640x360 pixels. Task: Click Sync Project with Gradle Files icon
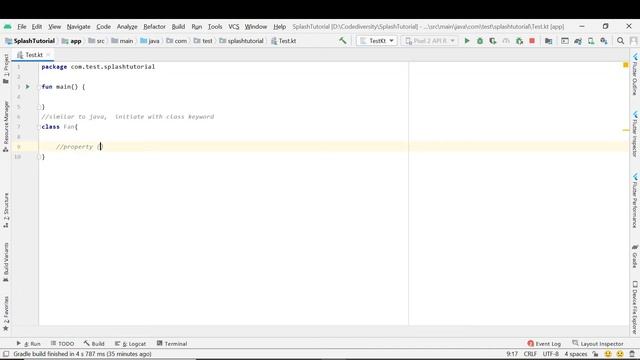[578, 41]
